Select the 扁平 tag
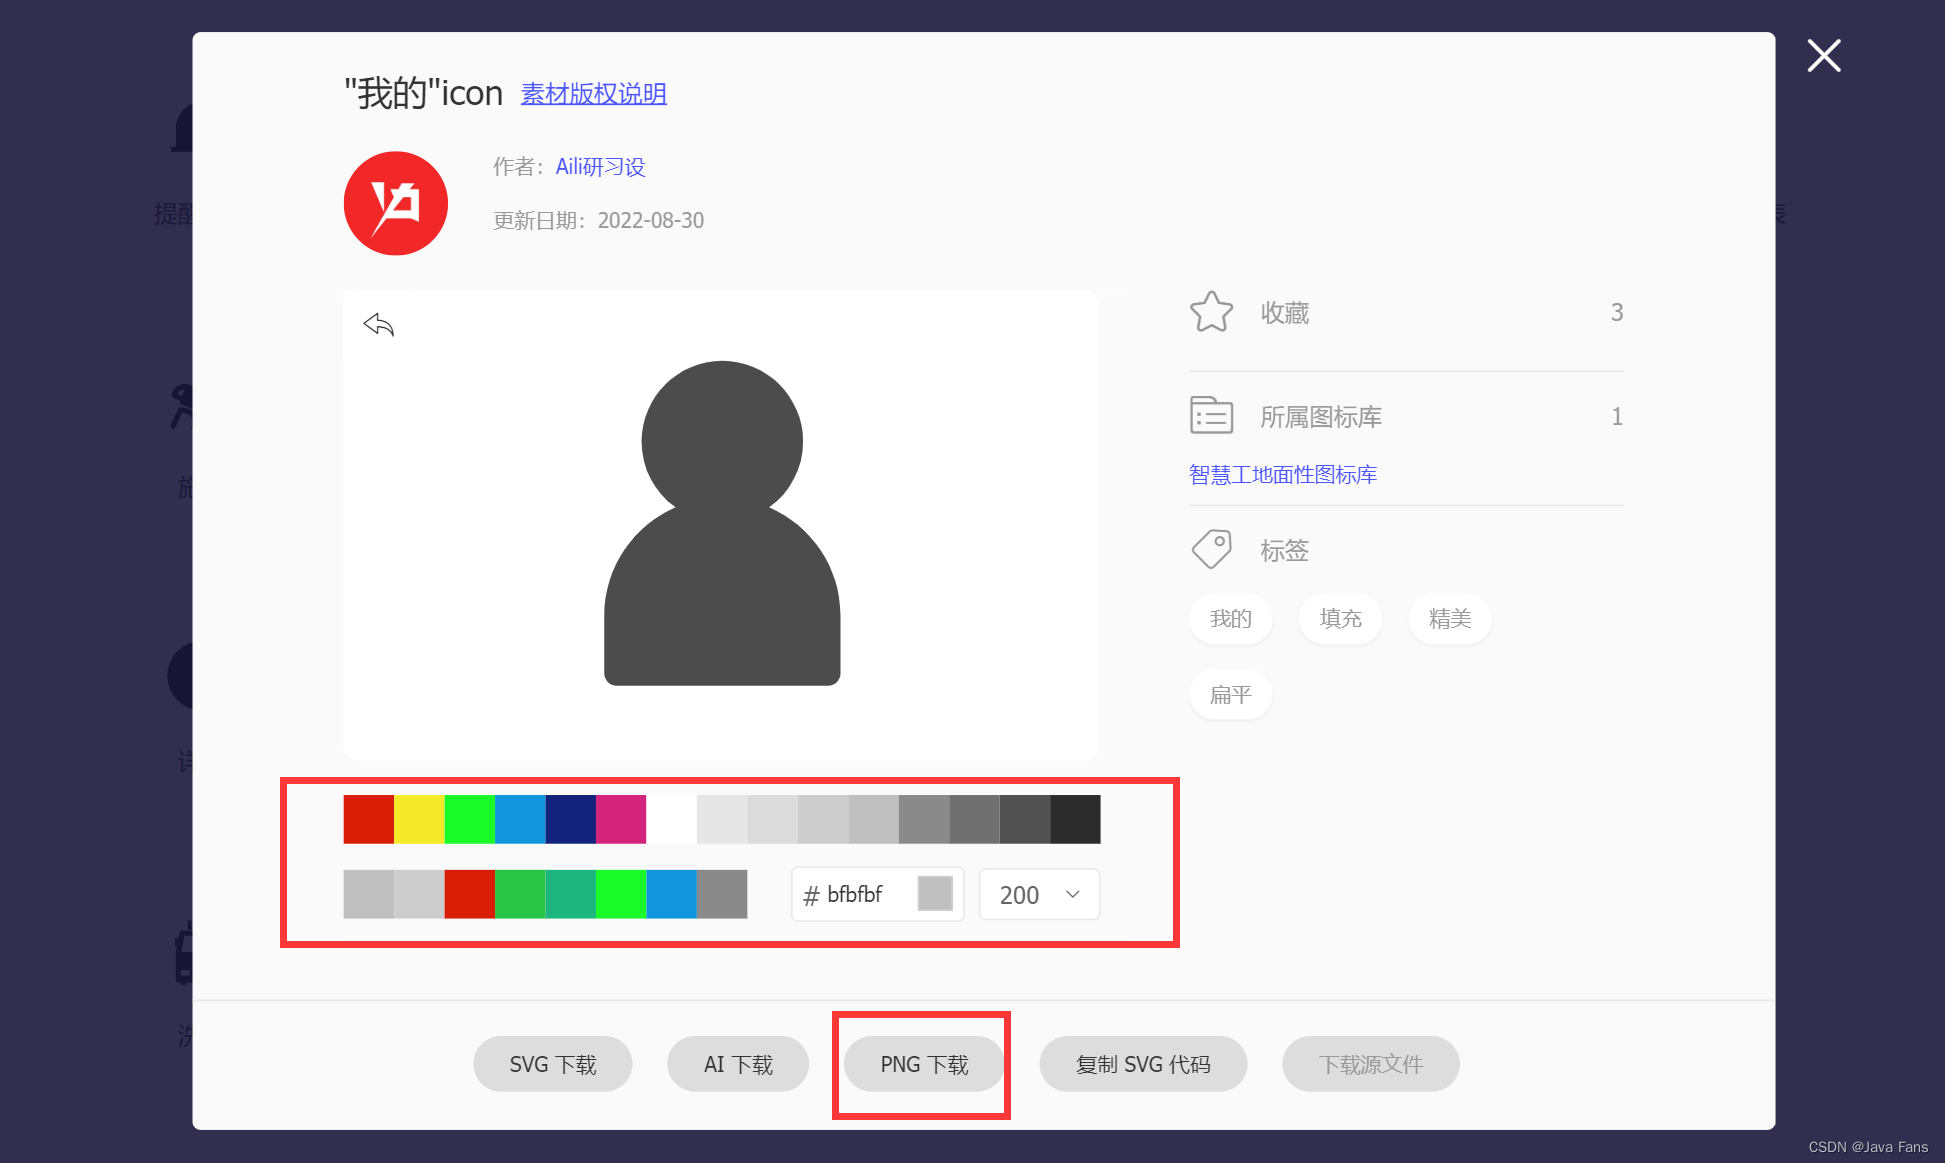Viewport: 1945px width, 1163px height. (x=1231, y=695)
